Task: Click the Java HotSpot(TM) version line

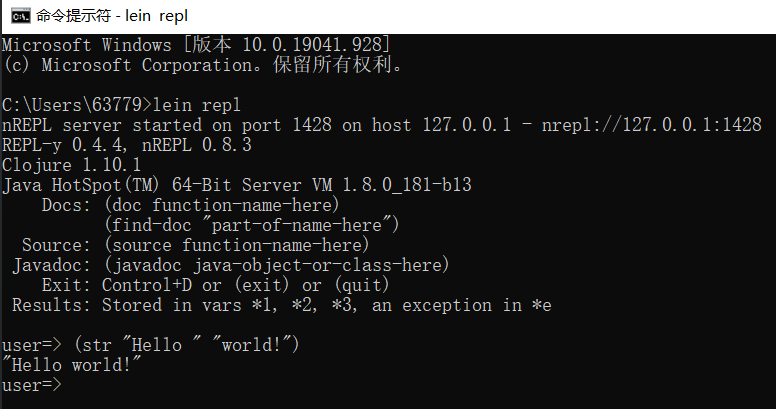Action: pos(237,185)
